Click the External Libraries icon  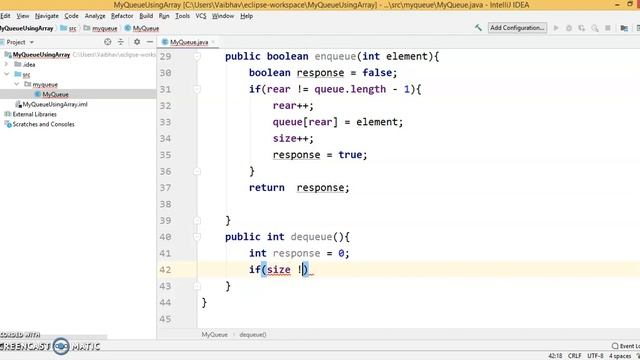(7, 114)
